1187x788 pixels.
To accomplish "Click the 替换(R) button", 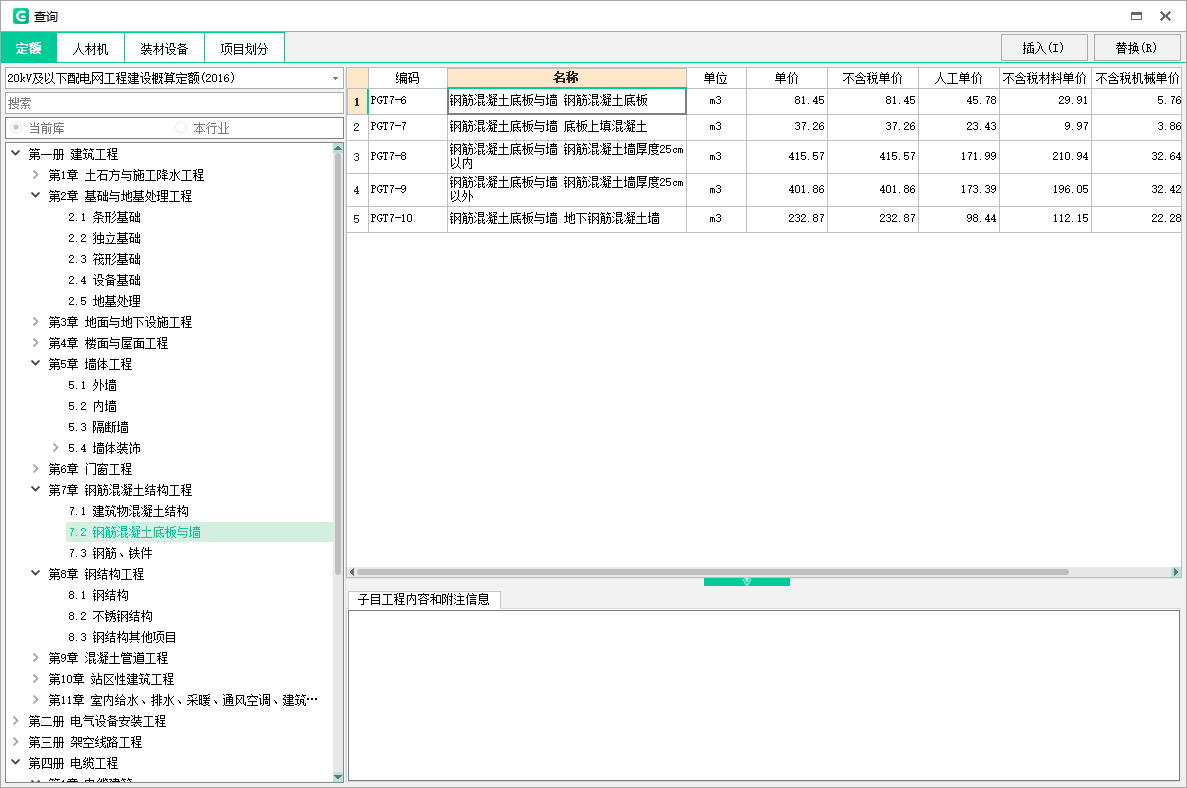I will pos(1136,48).
